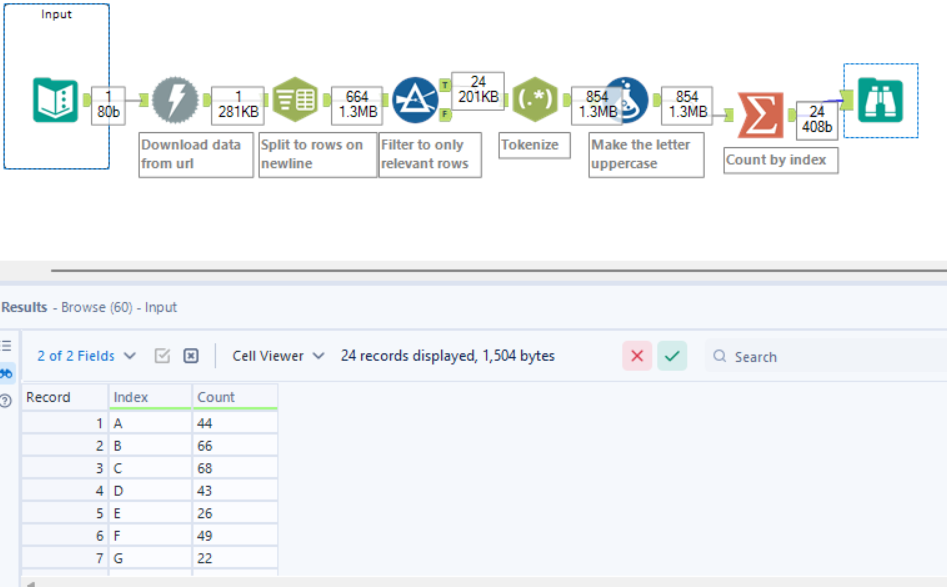Select Index cell 'A' in row 1

click(150, 423)
